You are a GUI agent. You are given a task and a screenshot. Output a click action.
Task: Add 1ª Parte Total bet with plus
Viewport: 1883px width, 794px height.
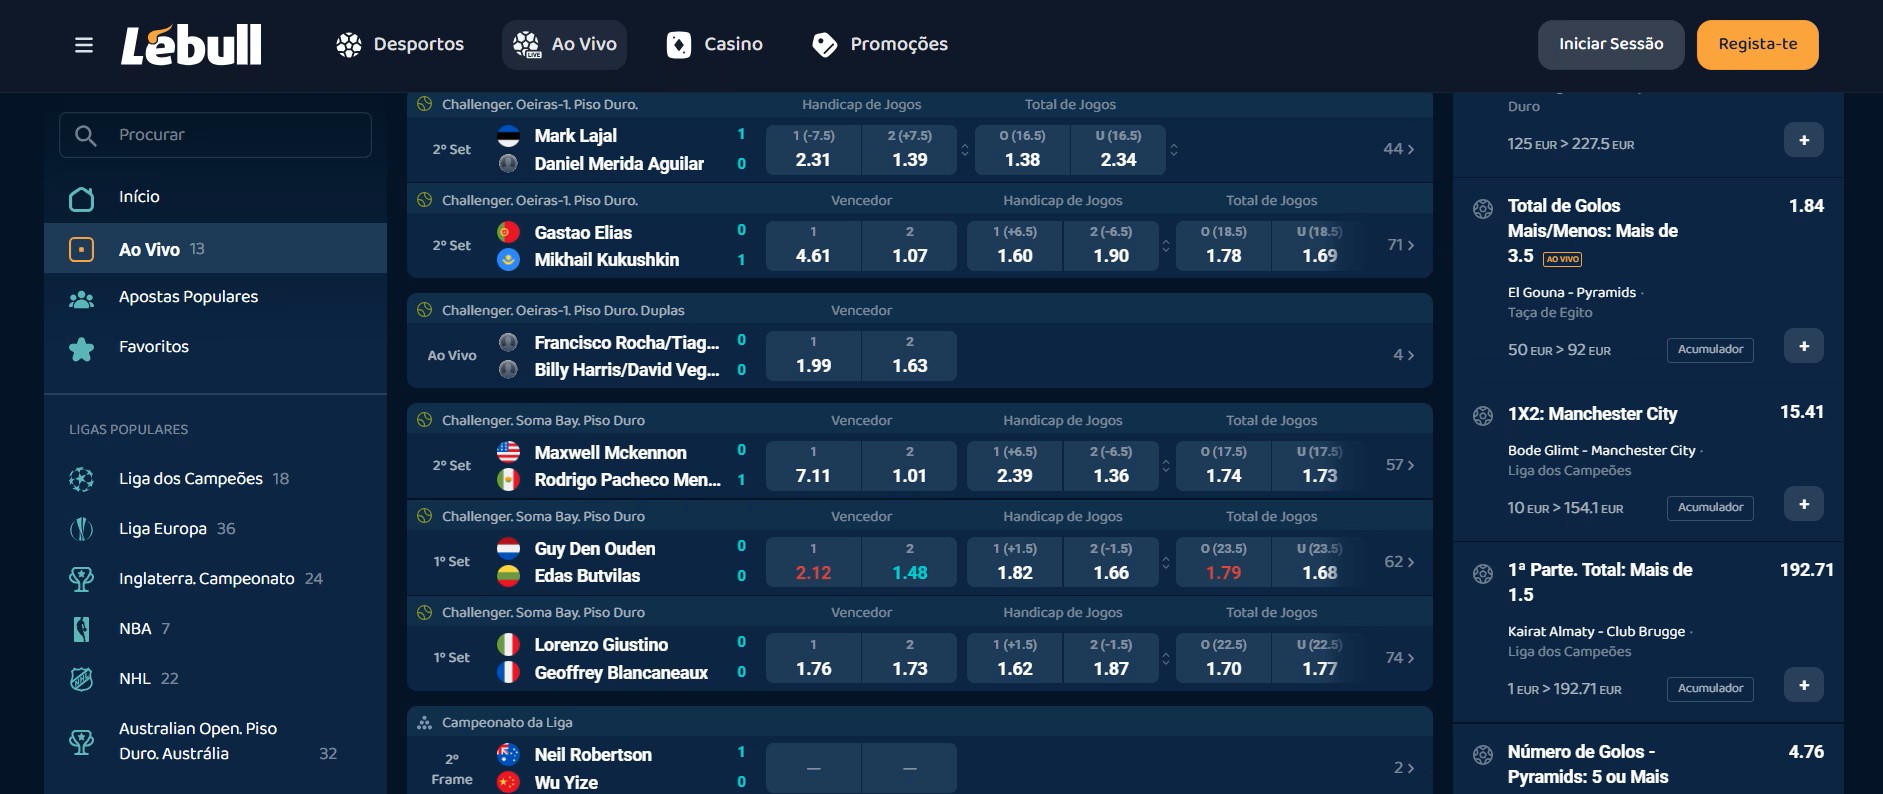(x=1804, y=685)
